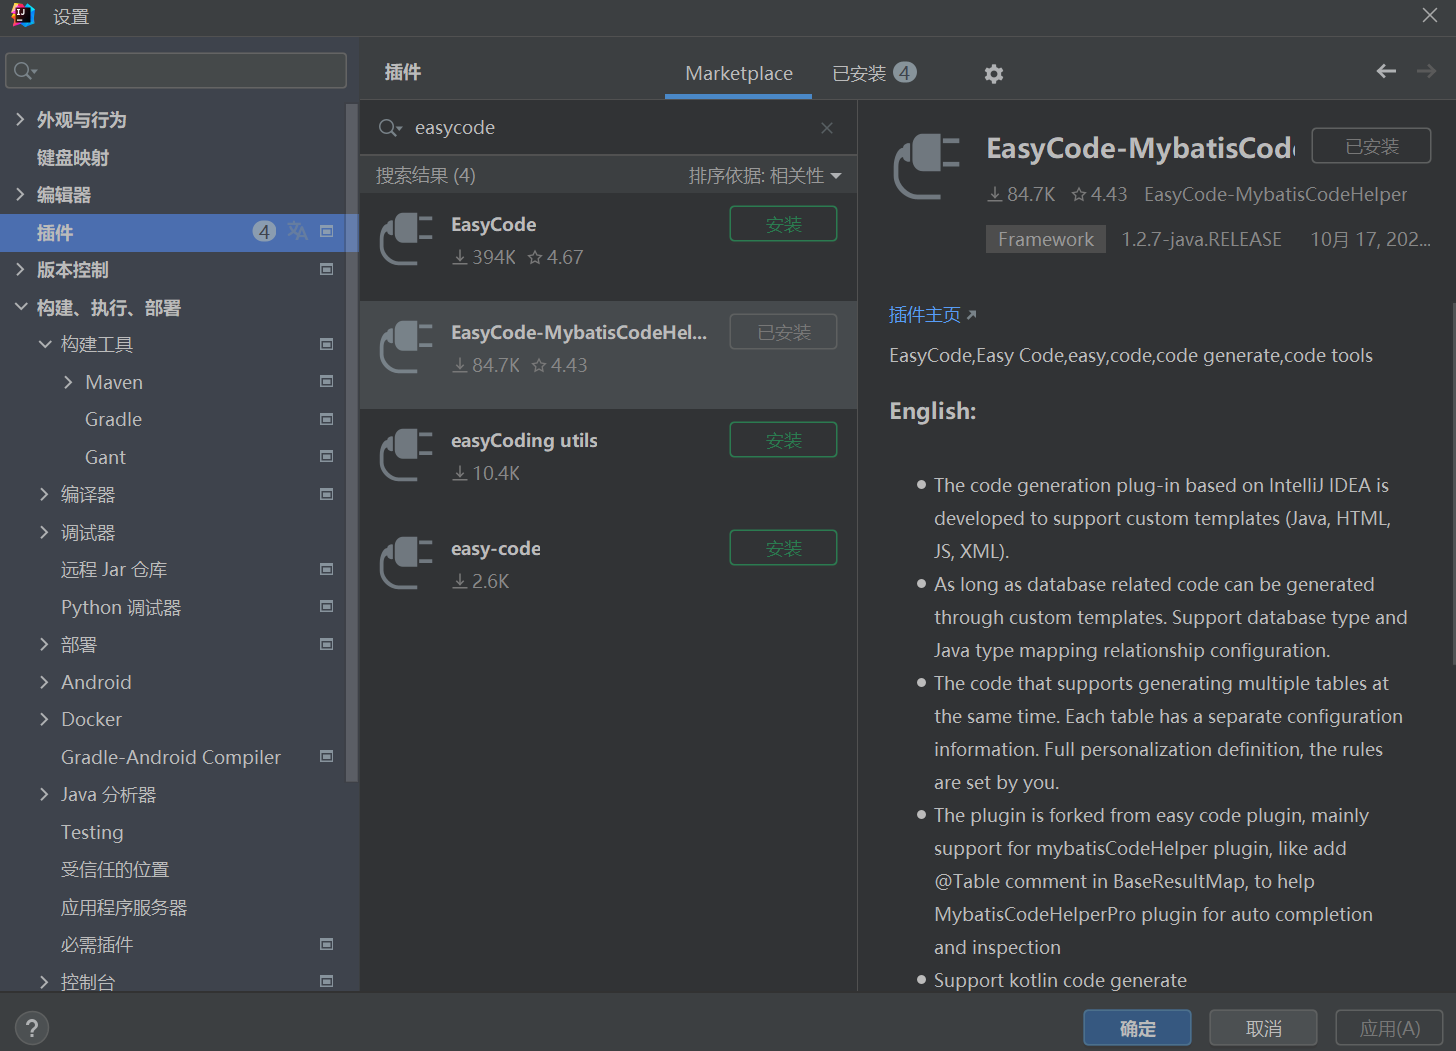Collapse the 构建、执行、部署 section
This screenshot has width=1456, height=1051.
[20, 307]
